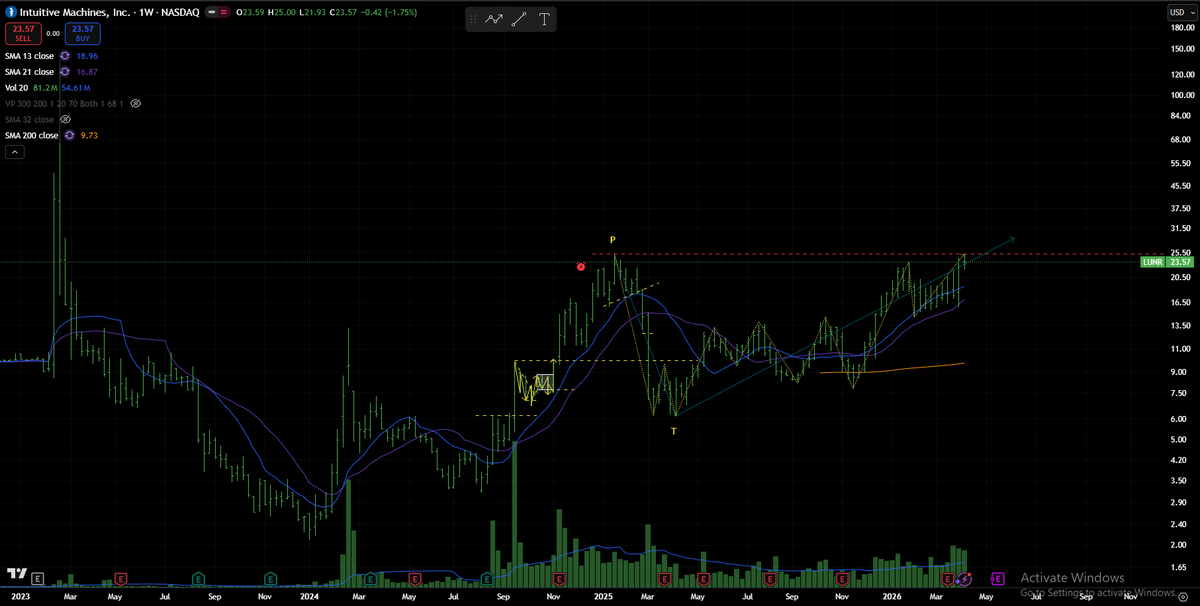Click the red alert dot left of P label

(581, 266)
